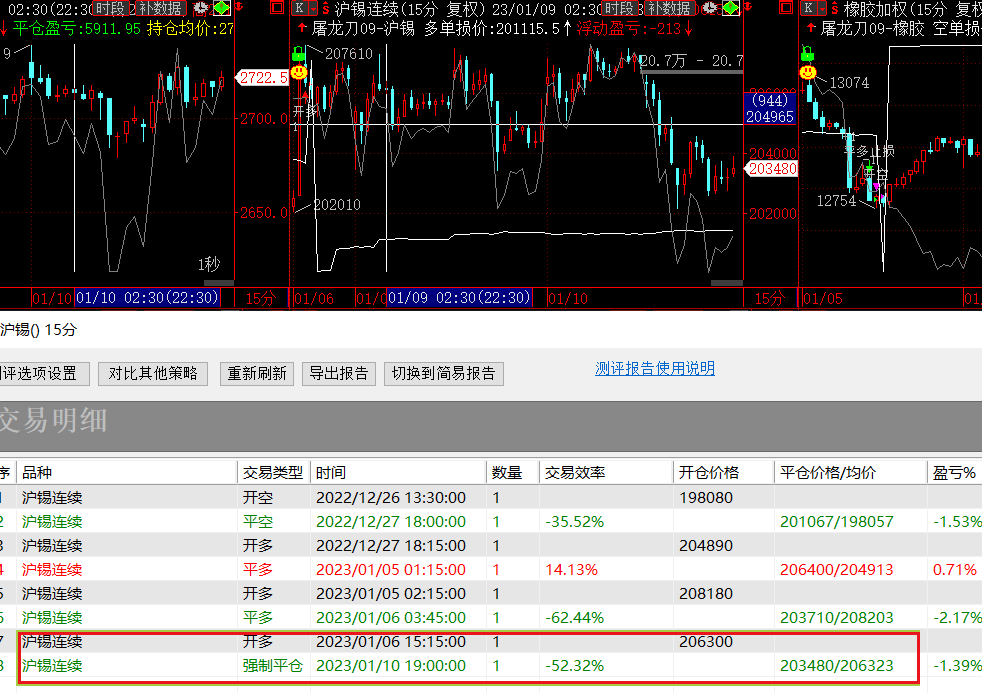This screenshot has width=982, height=693.
Task: Click the K button of the 橡胶加权 chart
Action: pos(809,8)
